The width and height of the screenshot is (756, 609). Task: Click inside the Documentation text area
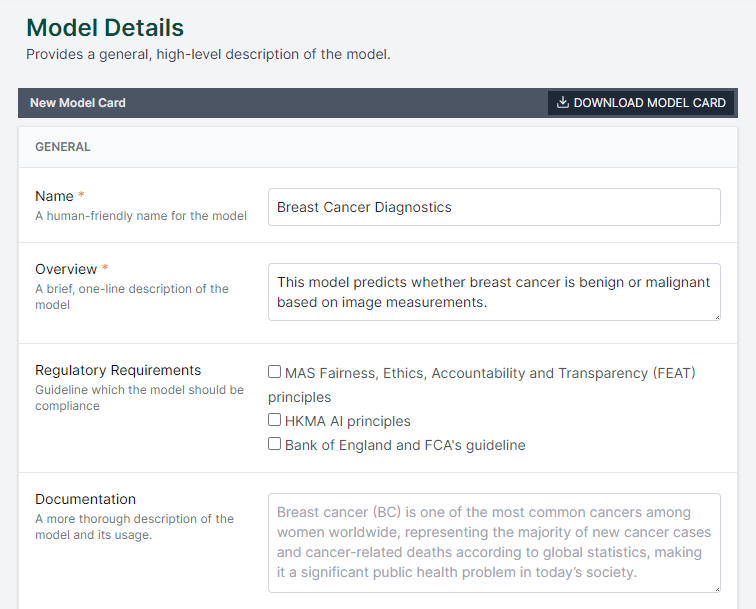494,543
